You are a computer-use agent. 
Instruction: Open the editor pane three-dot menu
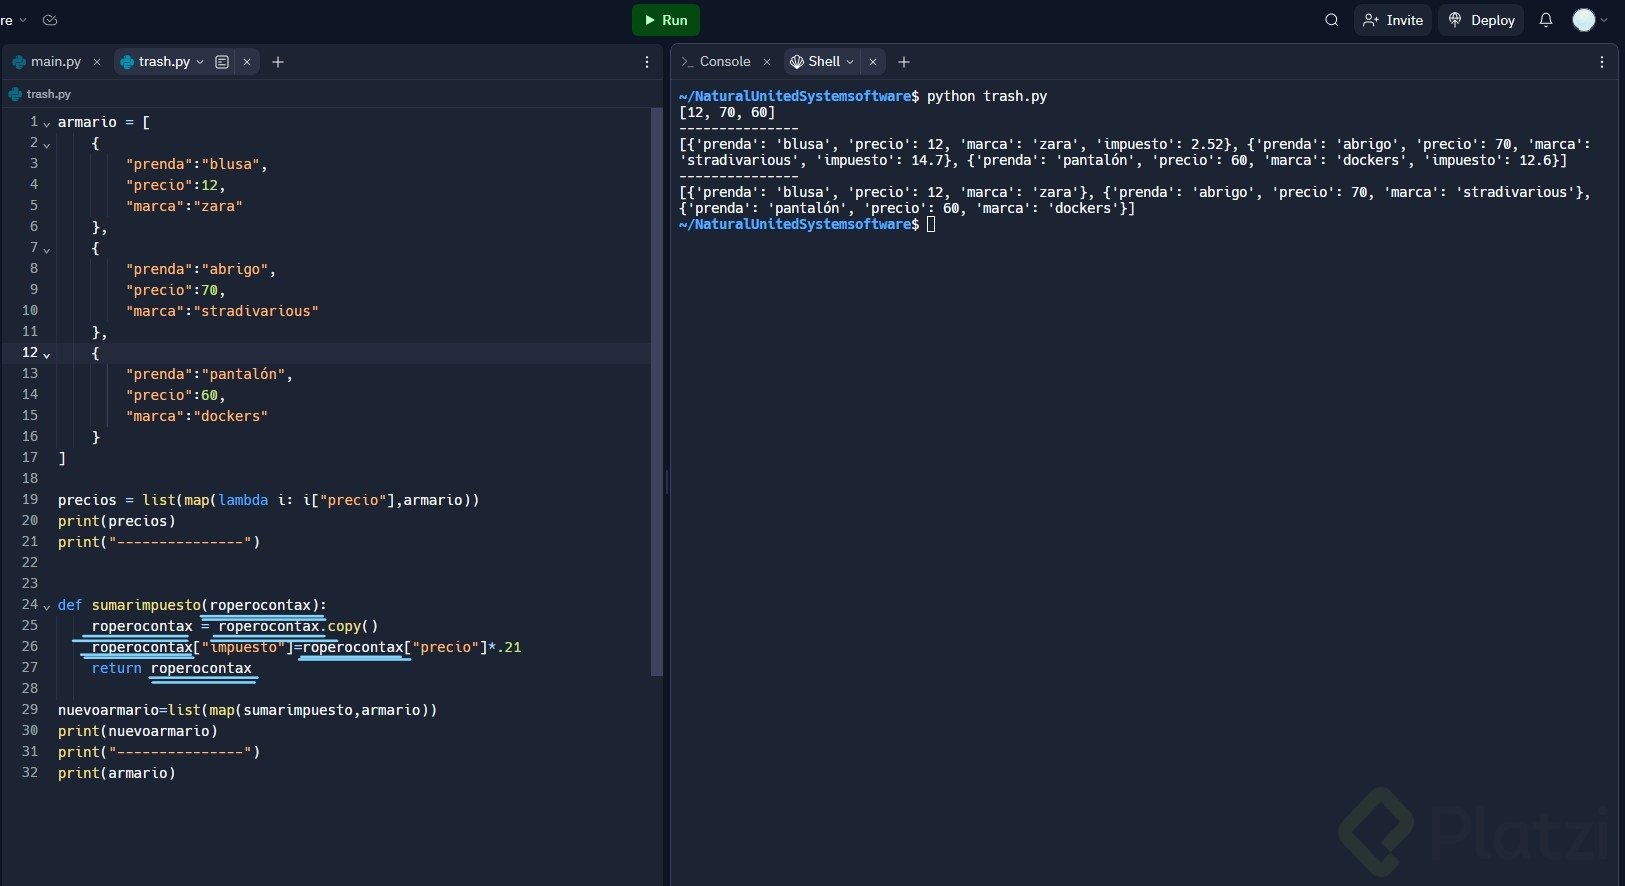click(647, 62)
